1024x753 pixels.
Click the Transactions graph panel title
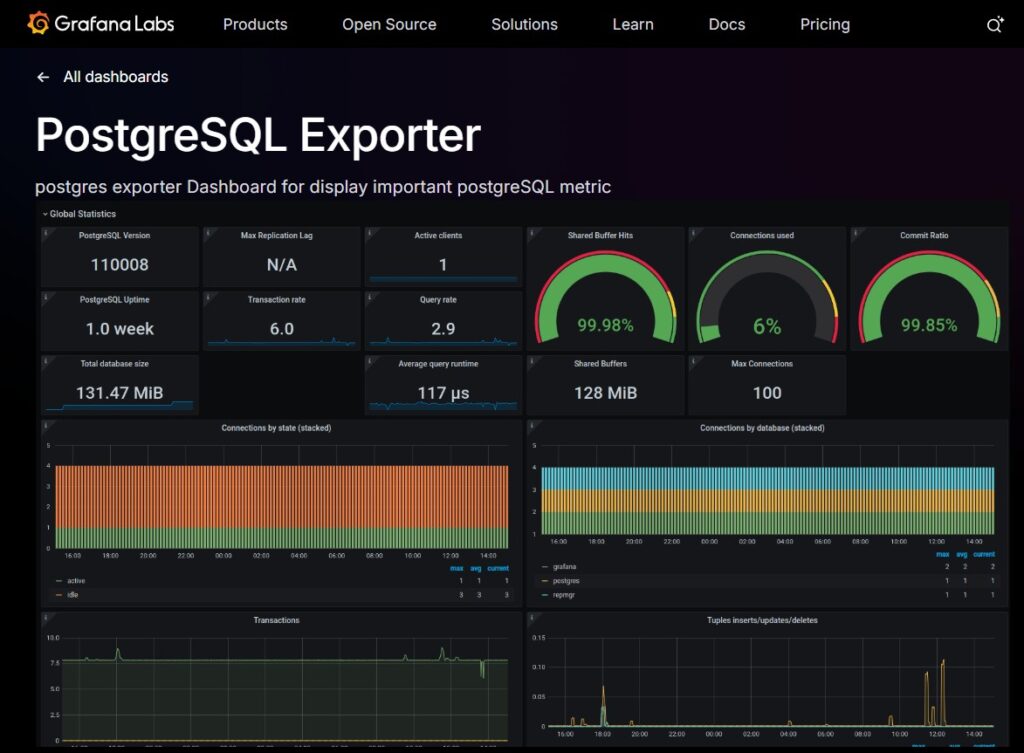point(276,620)
